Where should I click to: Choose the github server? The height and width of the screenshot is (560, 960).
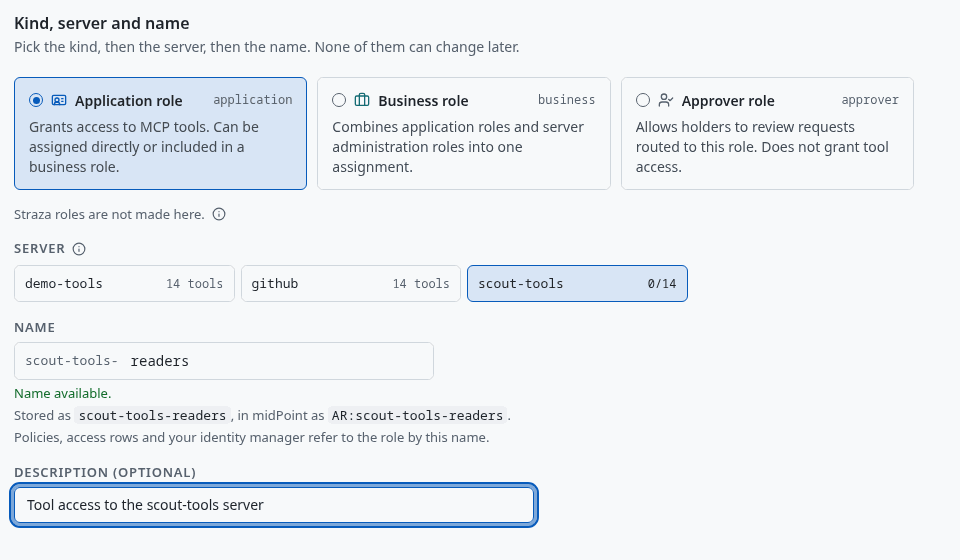coord(351,283)
